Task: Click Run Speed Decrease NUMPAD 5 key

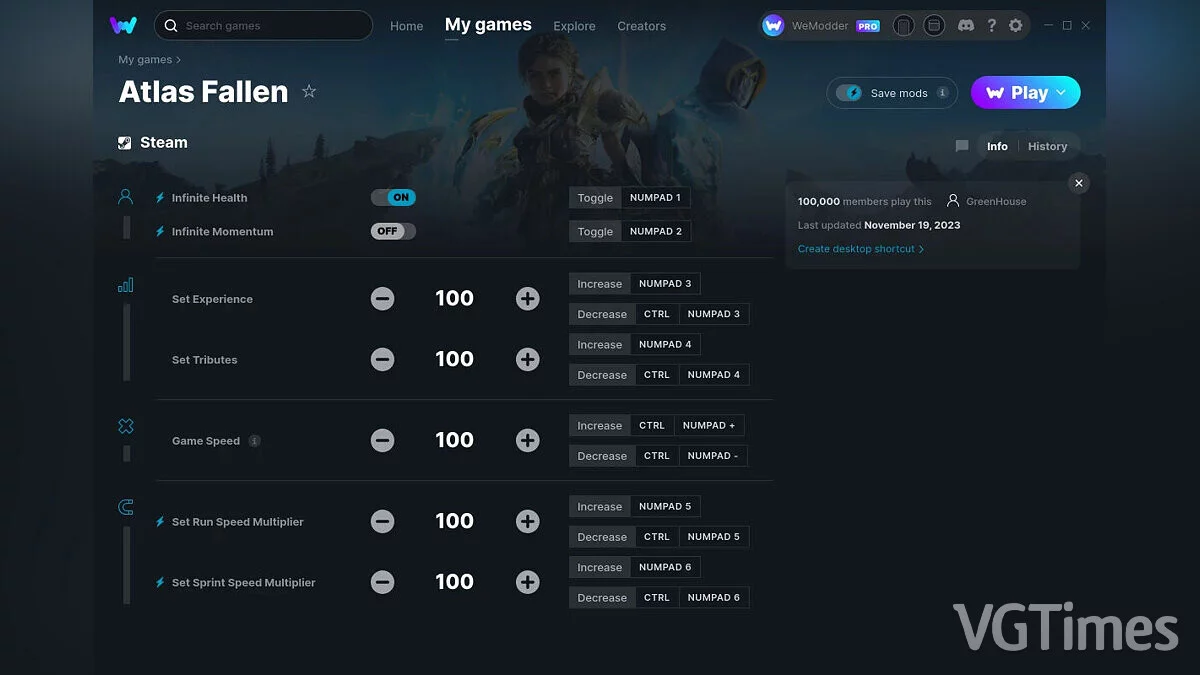Action: click(x=714, y=537)
